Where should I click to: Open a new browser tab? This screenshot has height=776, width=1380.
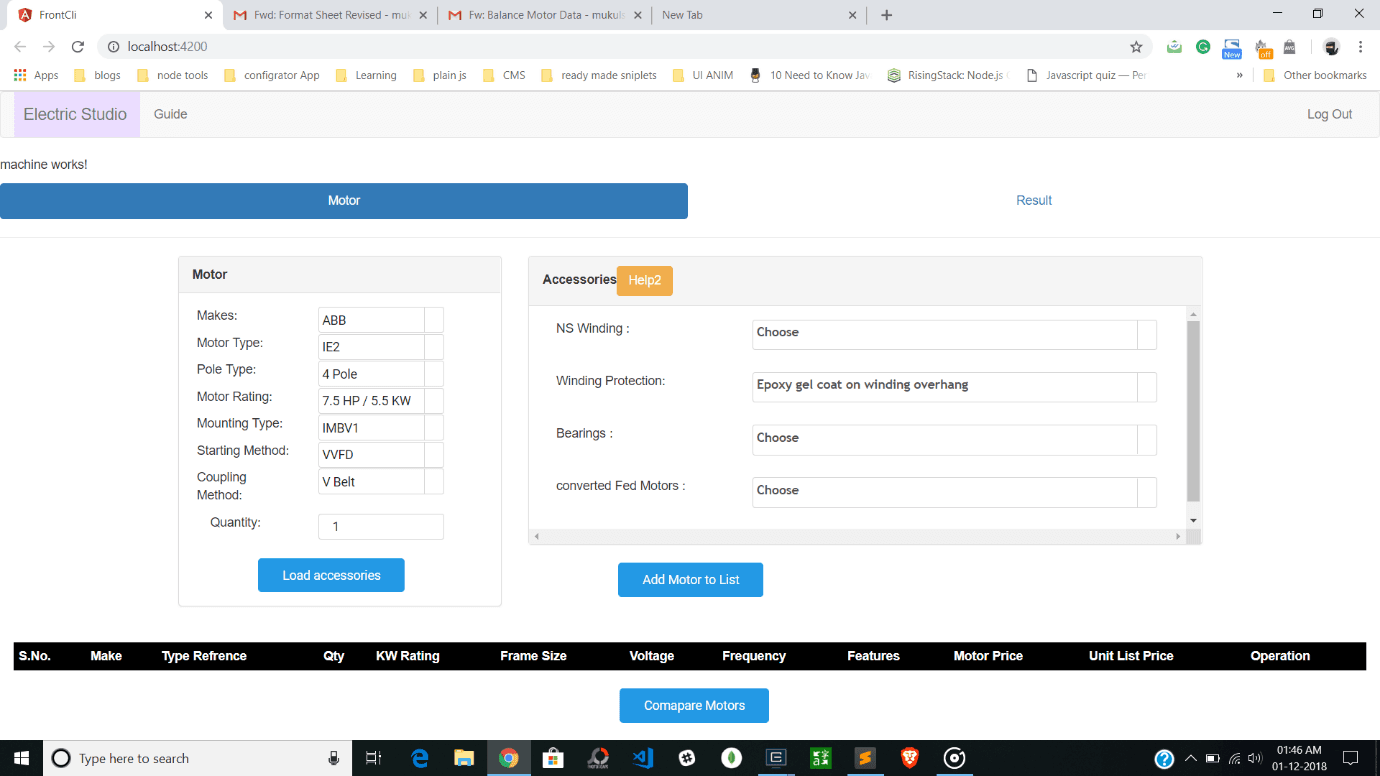pos(886,15)
